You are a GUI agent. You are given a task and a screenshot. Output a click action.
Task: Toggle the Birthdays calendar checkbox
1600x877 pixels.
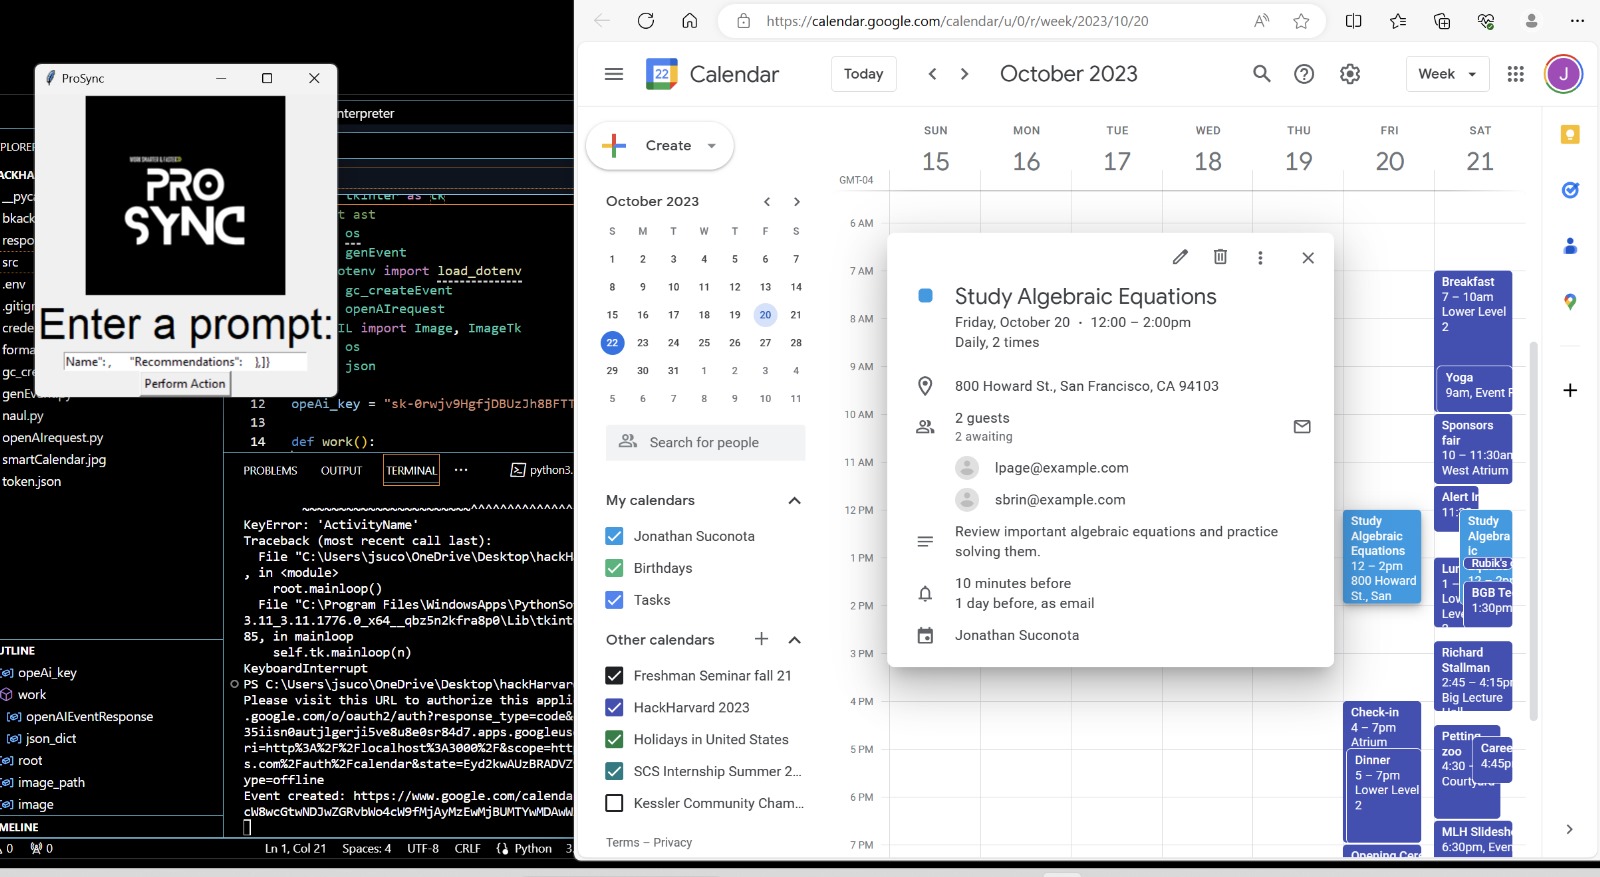pos(614,568)
